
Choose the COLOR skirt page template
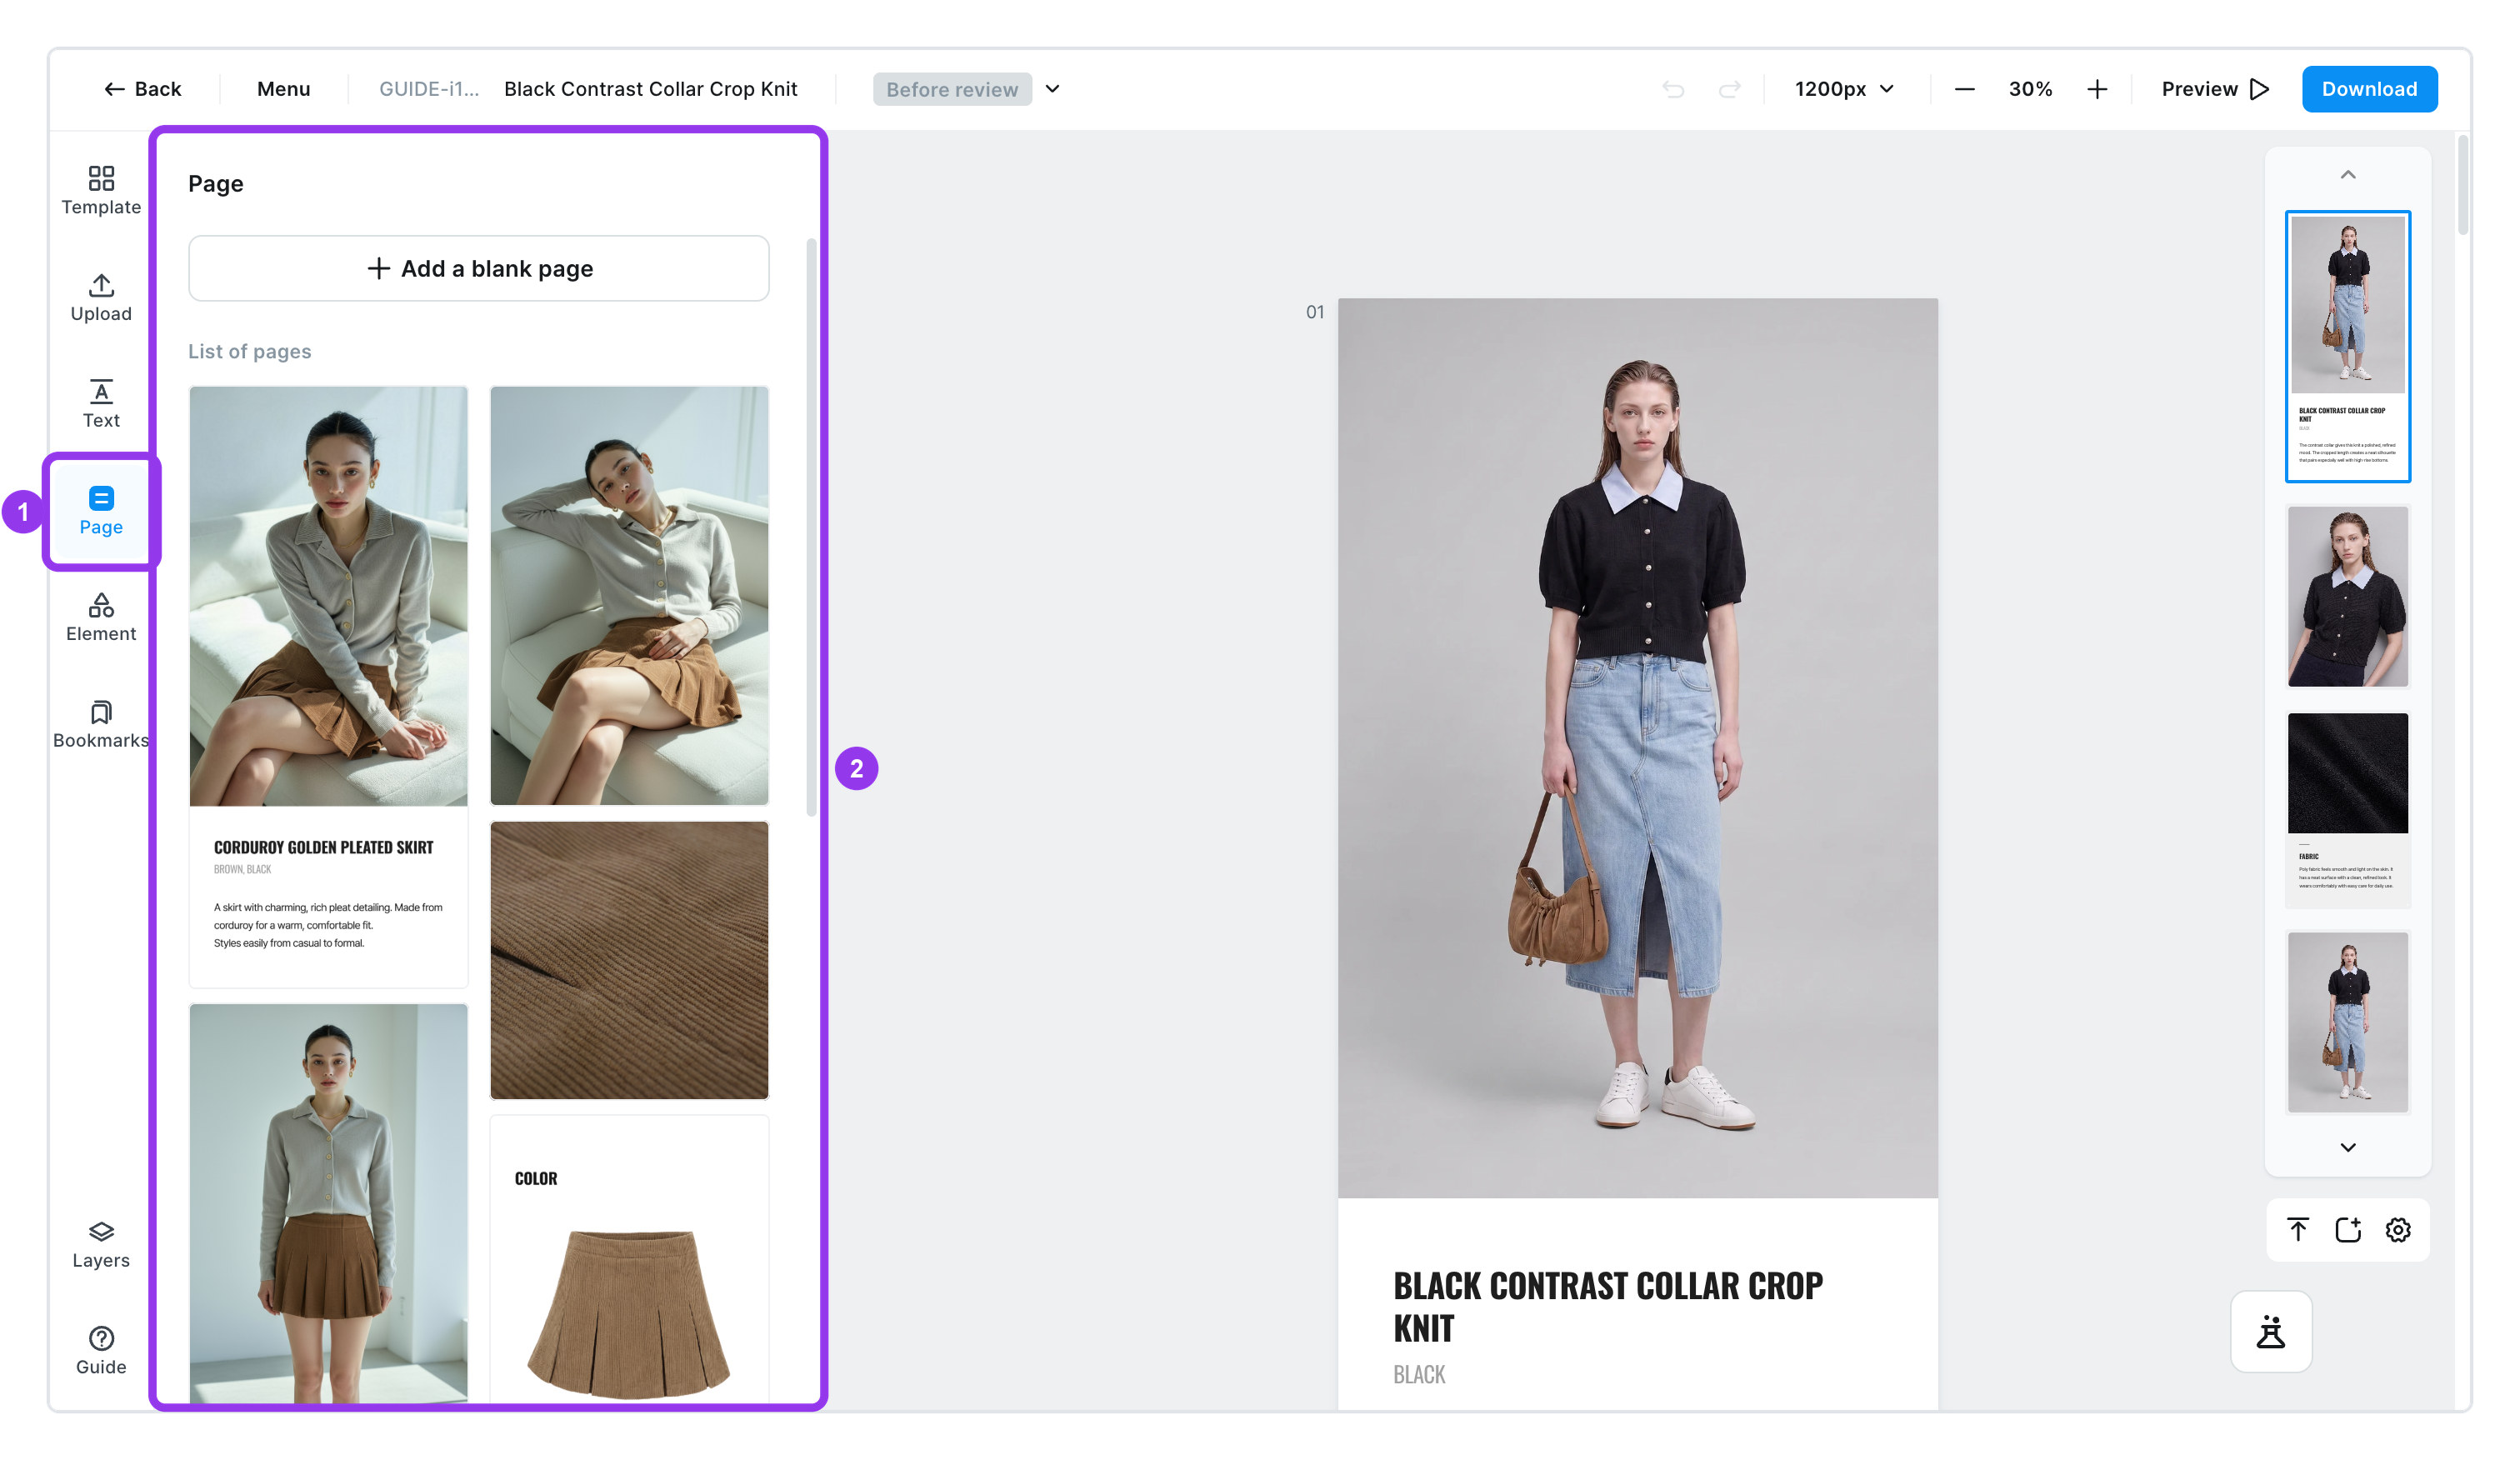point(629,1258)
